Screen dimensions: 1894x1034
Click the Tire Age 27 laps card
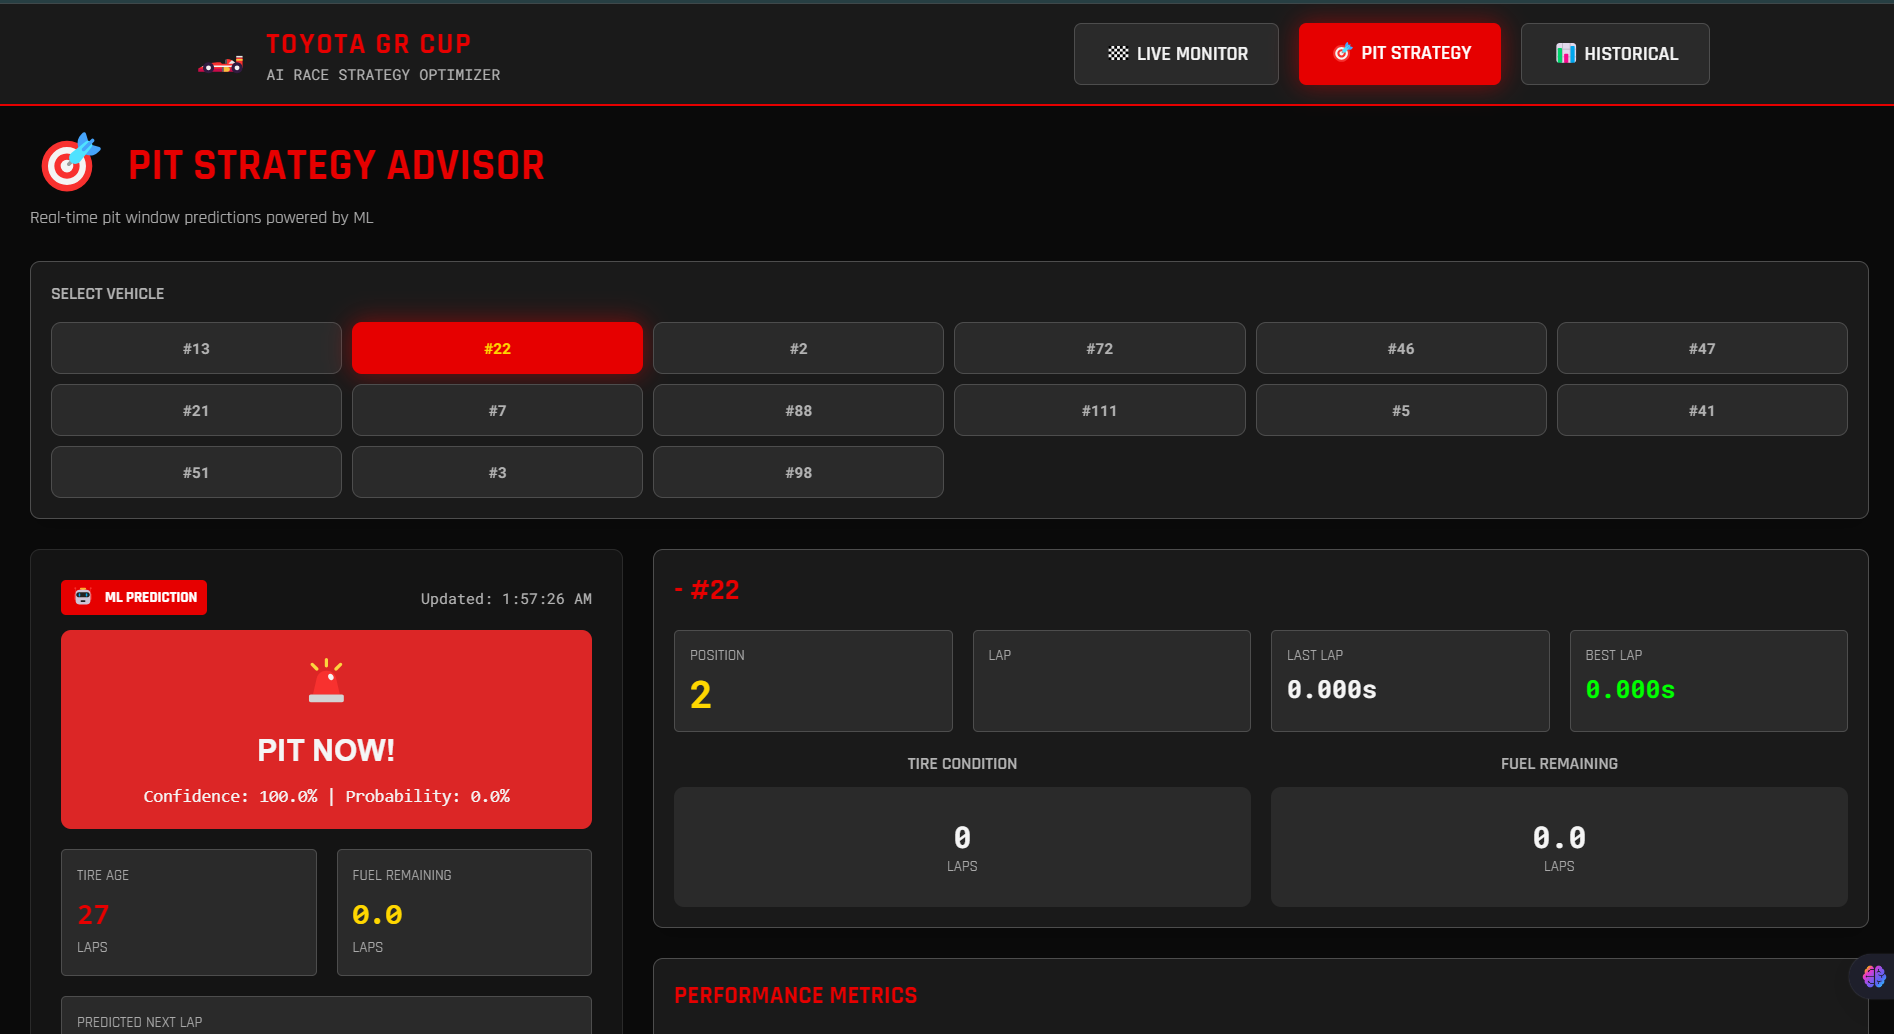pos(189,912)
